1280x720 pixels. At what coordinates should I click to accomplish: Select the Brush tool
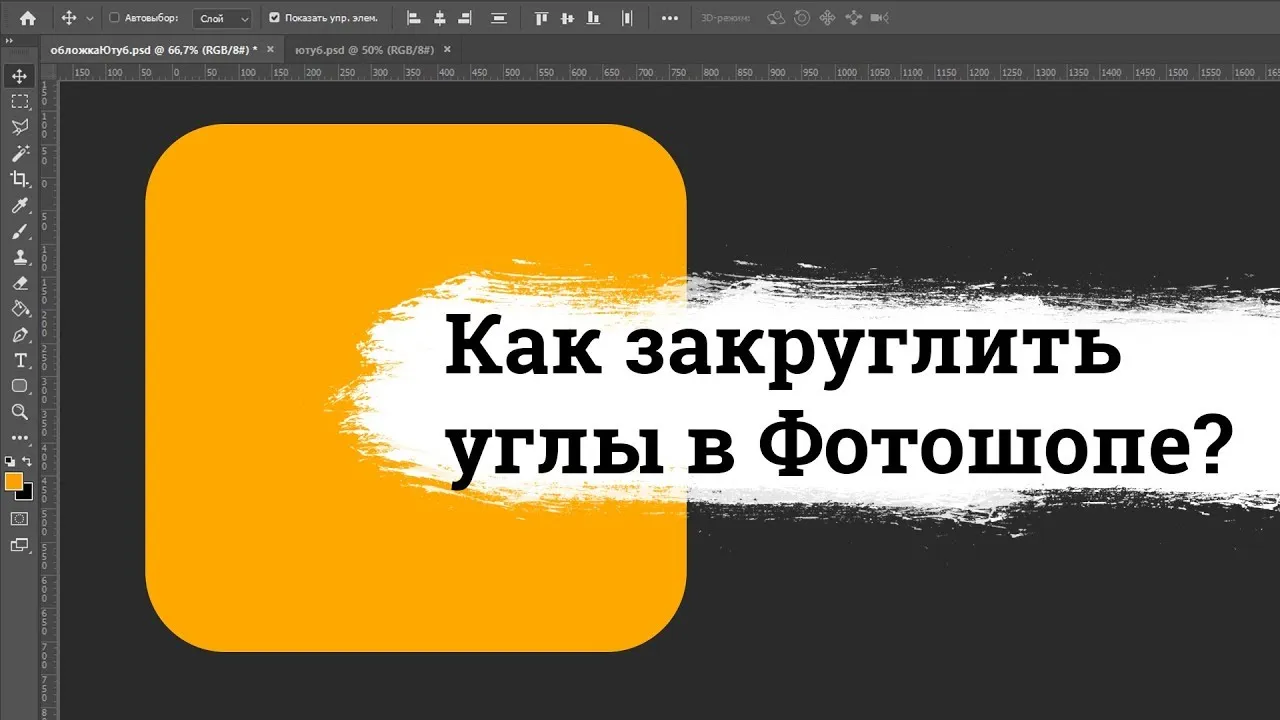[19, 231]
